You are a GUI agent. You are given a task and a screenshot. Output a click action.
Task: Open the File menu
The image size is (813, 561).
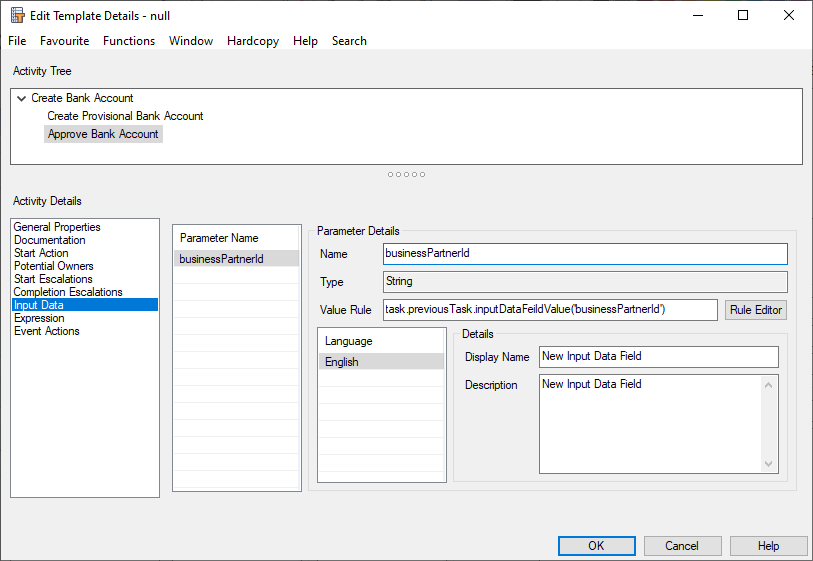(17, 41)
